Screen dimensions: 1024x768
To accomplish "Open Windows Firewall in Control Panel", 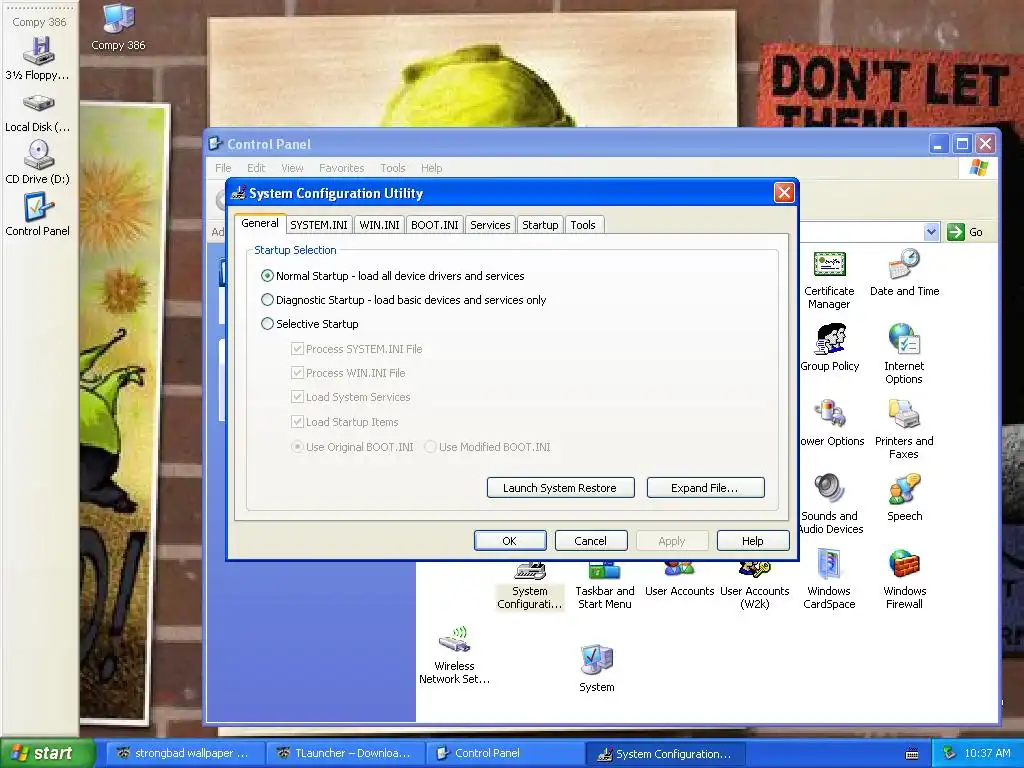I will 904,579.
